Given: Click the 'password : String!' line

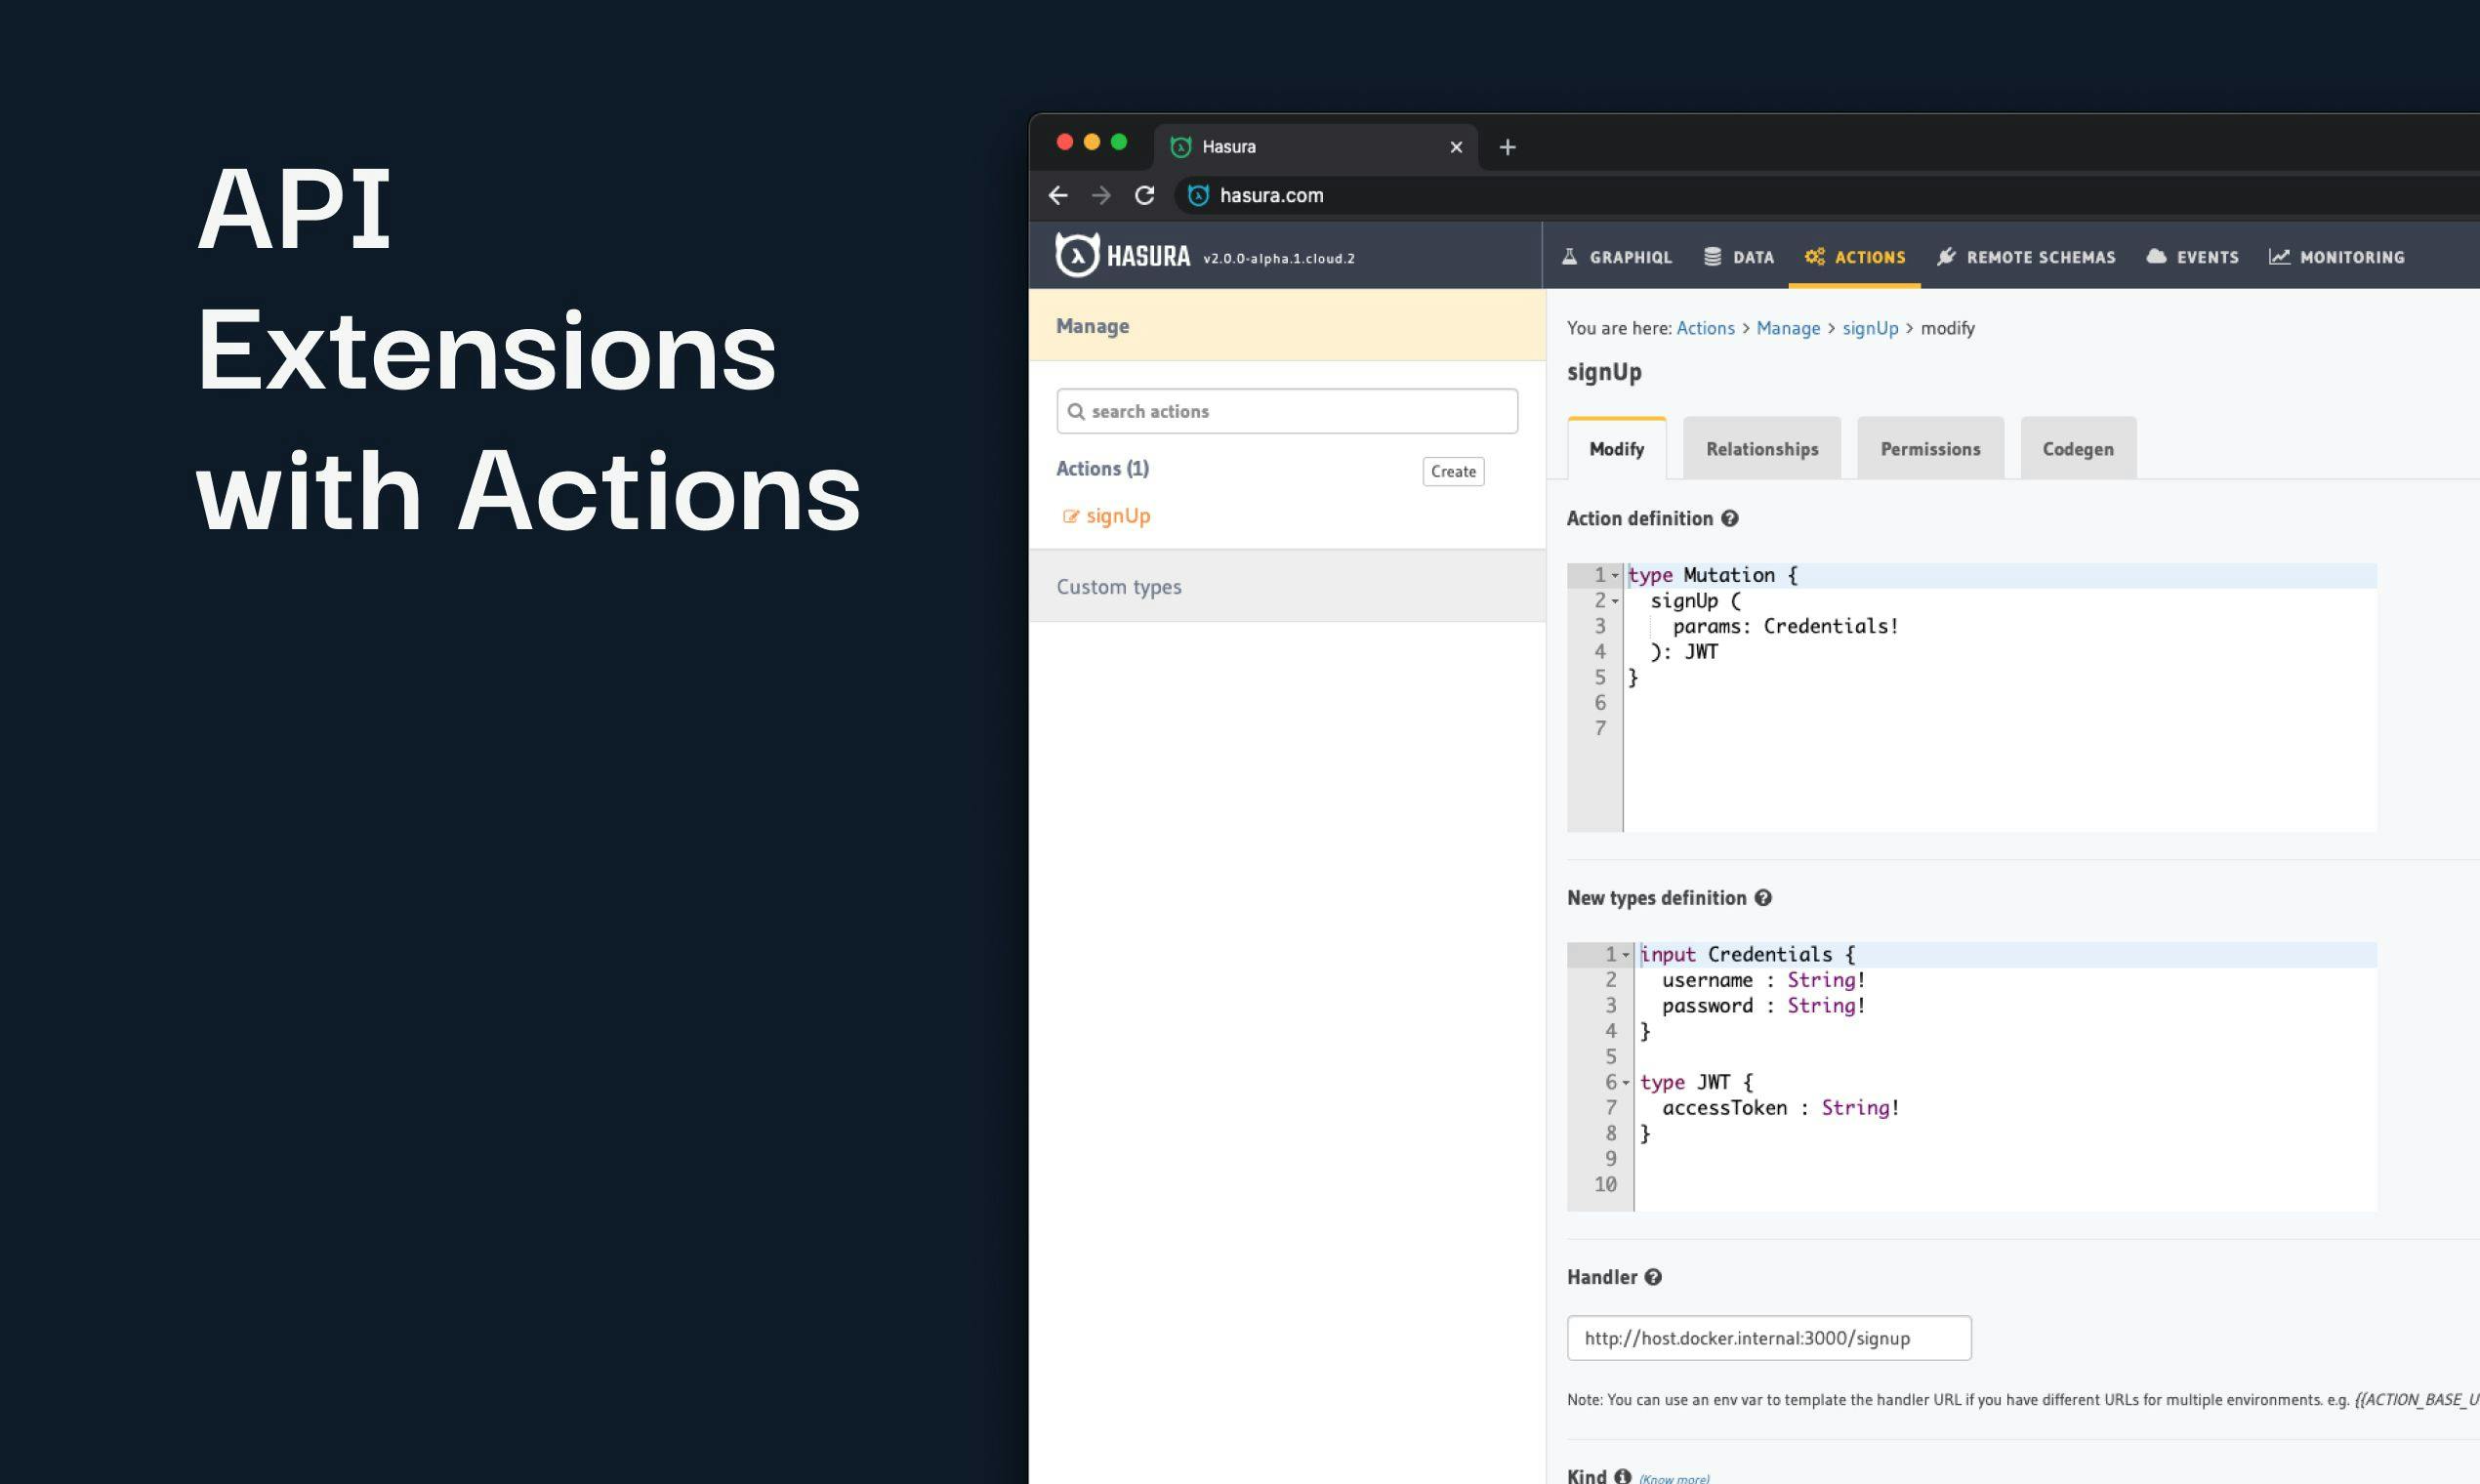Looking at the screenshot, I should (x=1764, y=1006).
